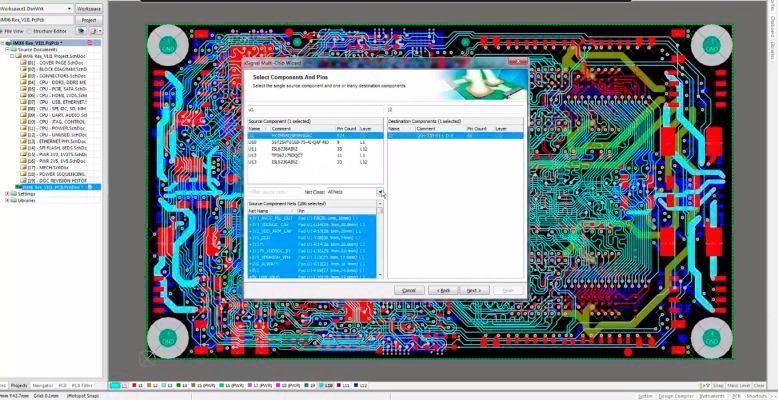Select the File View radio option
The image size is (778, 400).
pos(14,31)
